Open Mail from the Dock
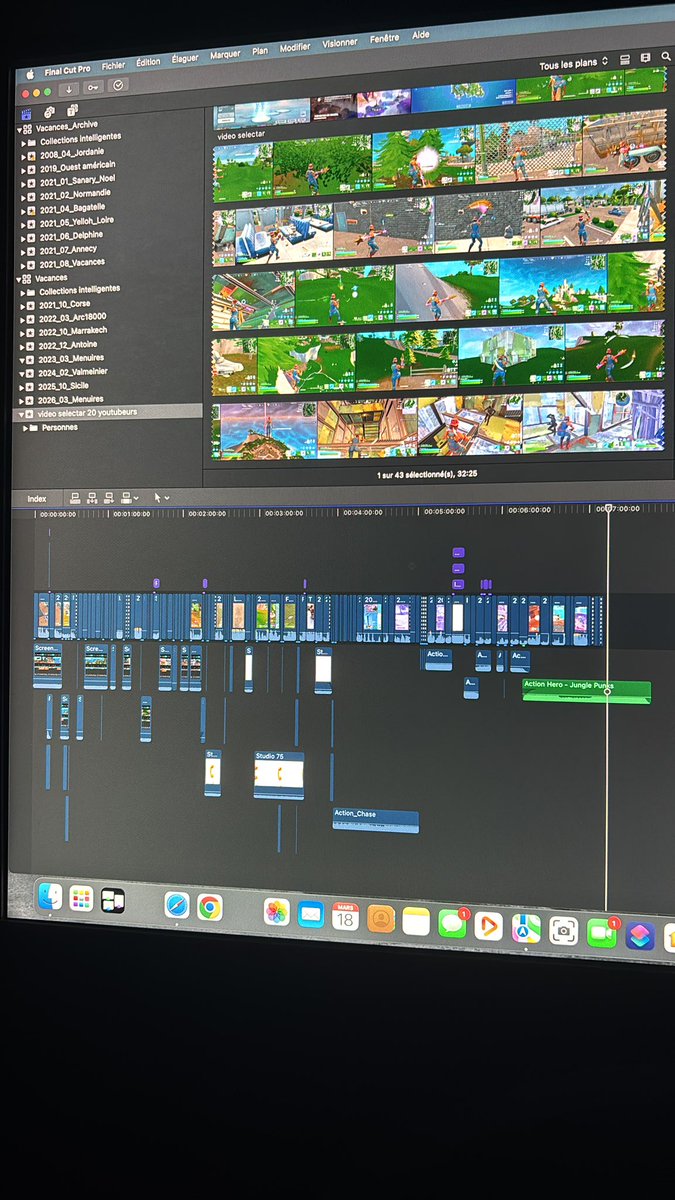The image size is (675, 1200). click(x=311, y=914)
